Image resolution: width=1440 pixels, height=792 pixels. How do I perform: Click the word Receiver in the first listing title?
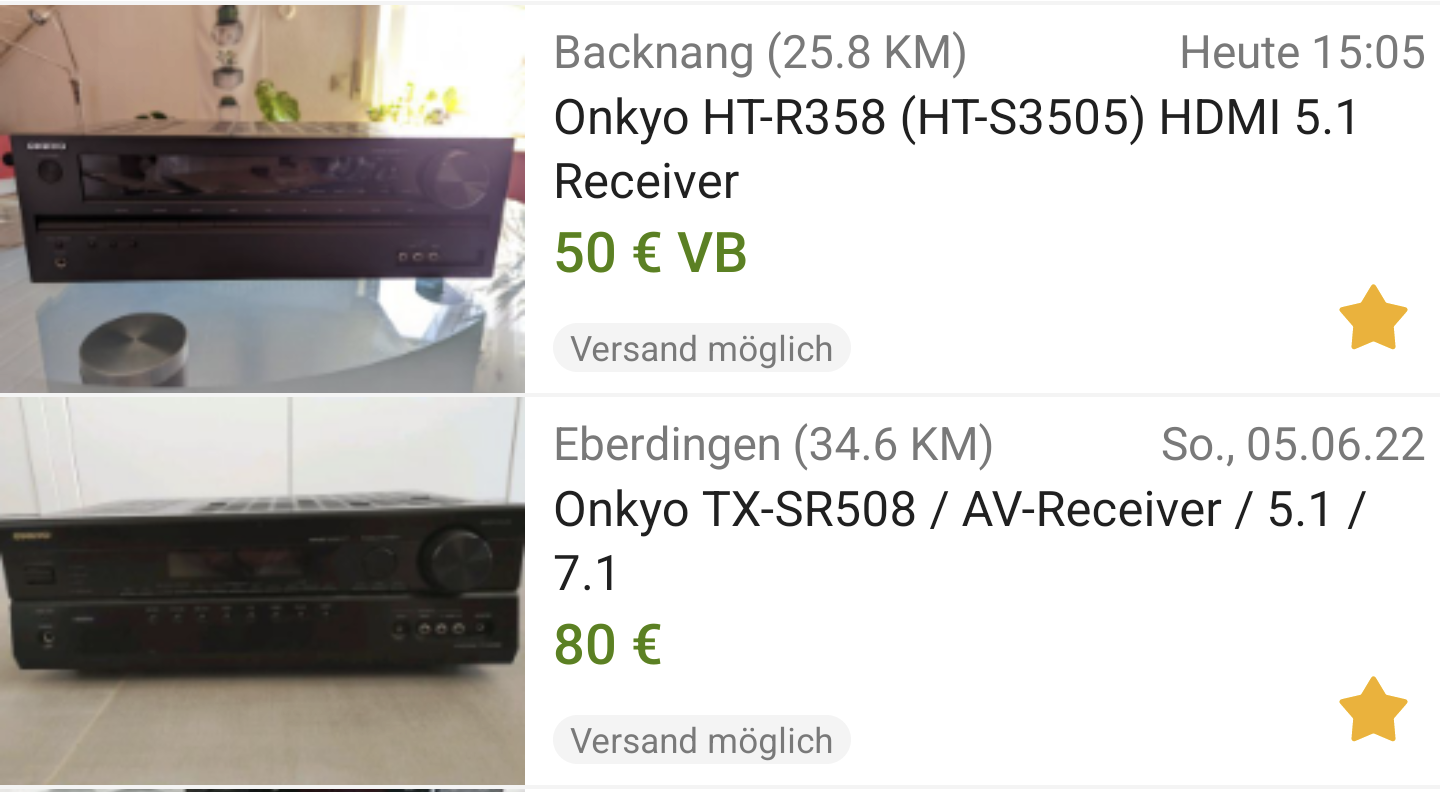tap(646, 182)
